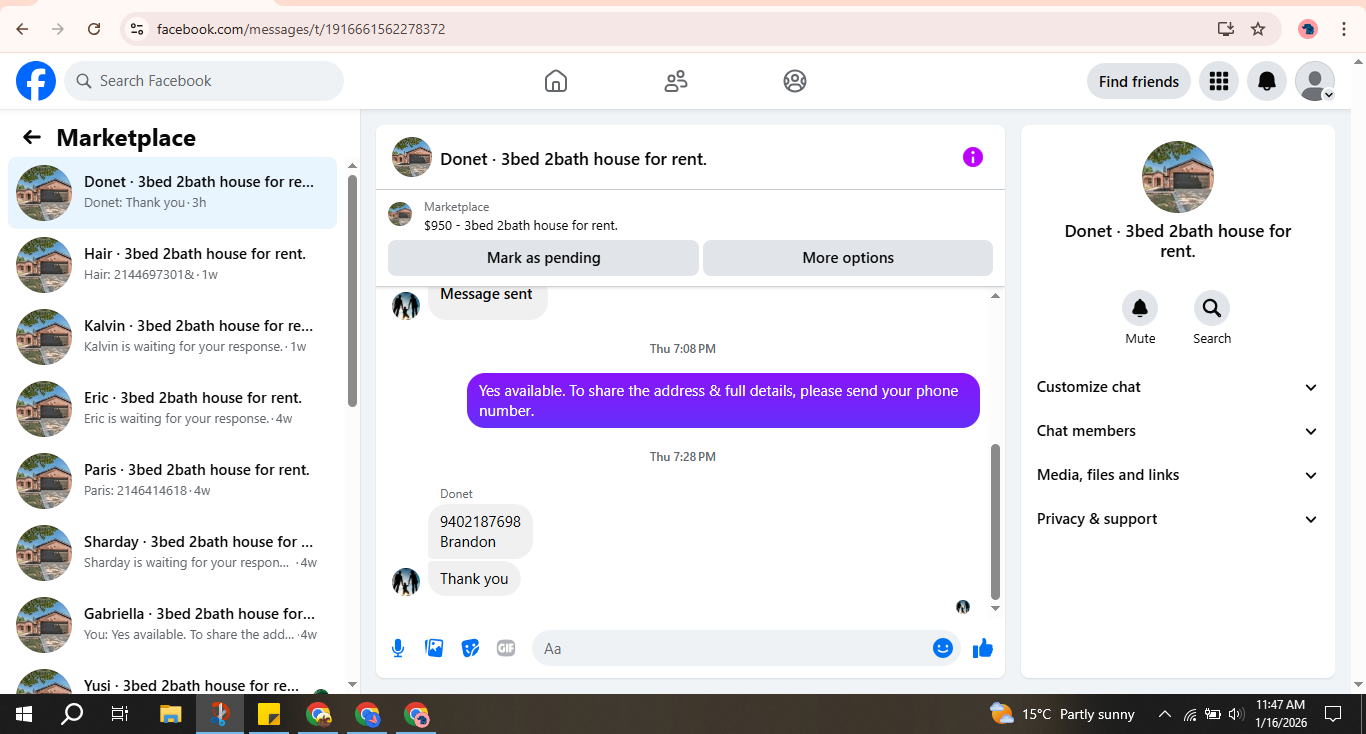The width and height of the screenshot is (1366, 734).
Task: Open the Hair conversation
Action: pyautogui.click(x=172, y=265)
